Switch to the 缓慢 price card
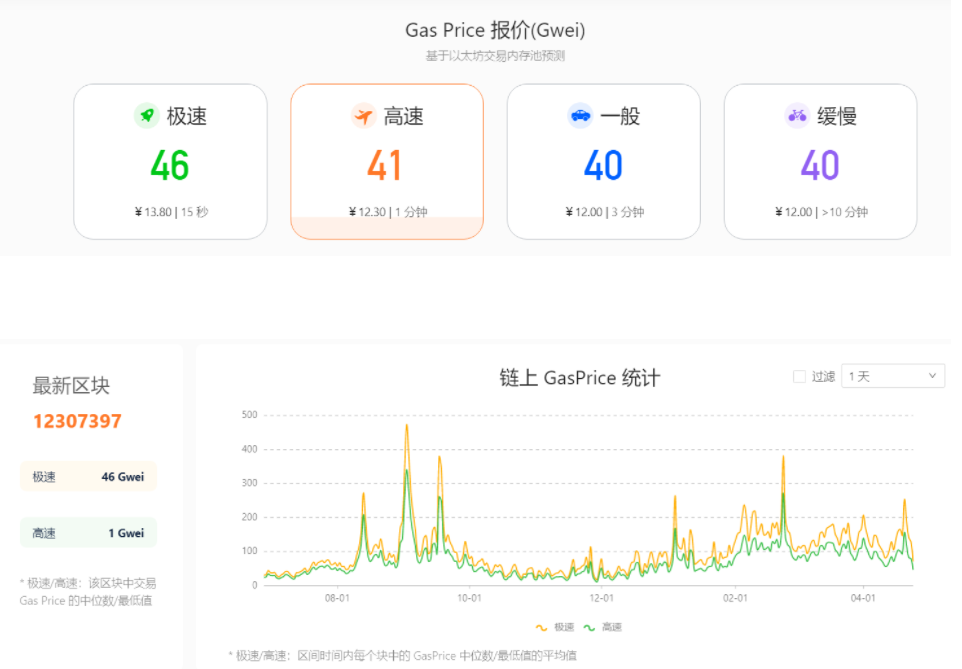The image size is (962, 669). click(x=820, y=160)
